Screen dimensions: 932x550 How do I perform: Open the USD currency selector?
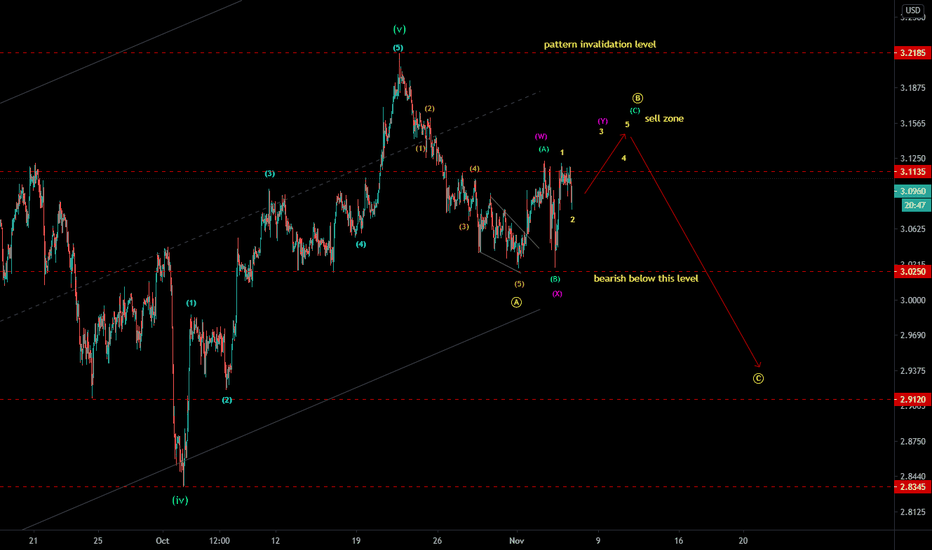click(912, 10)
